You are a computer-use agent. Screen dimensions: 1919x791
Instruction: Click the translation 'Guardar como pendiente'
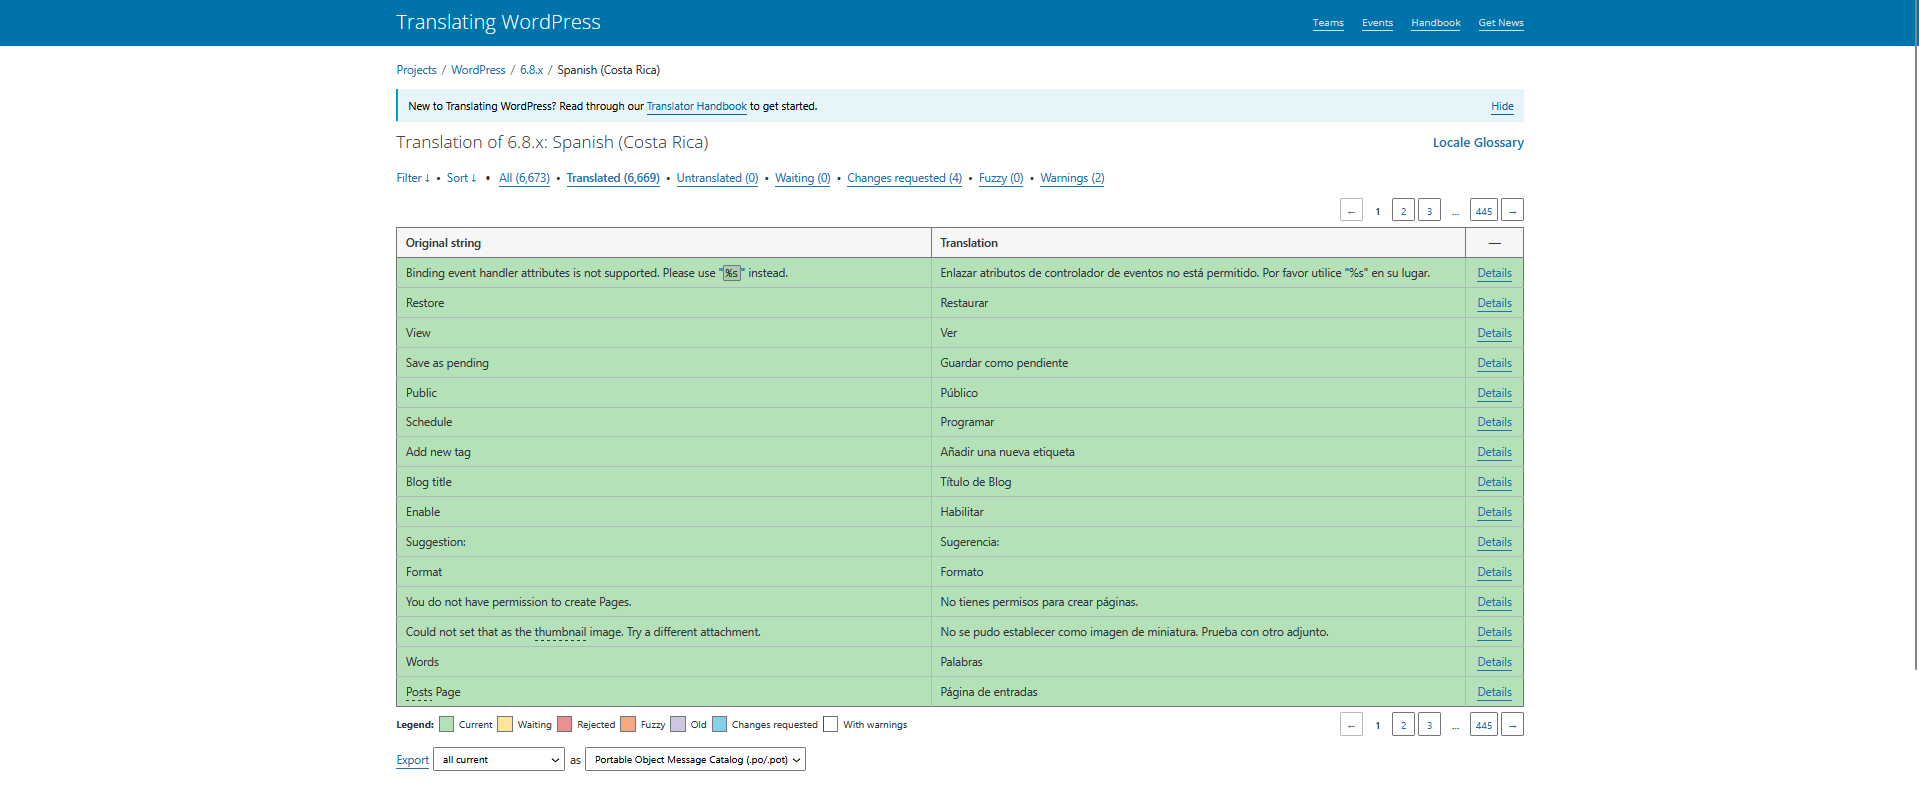point(1004,363)
